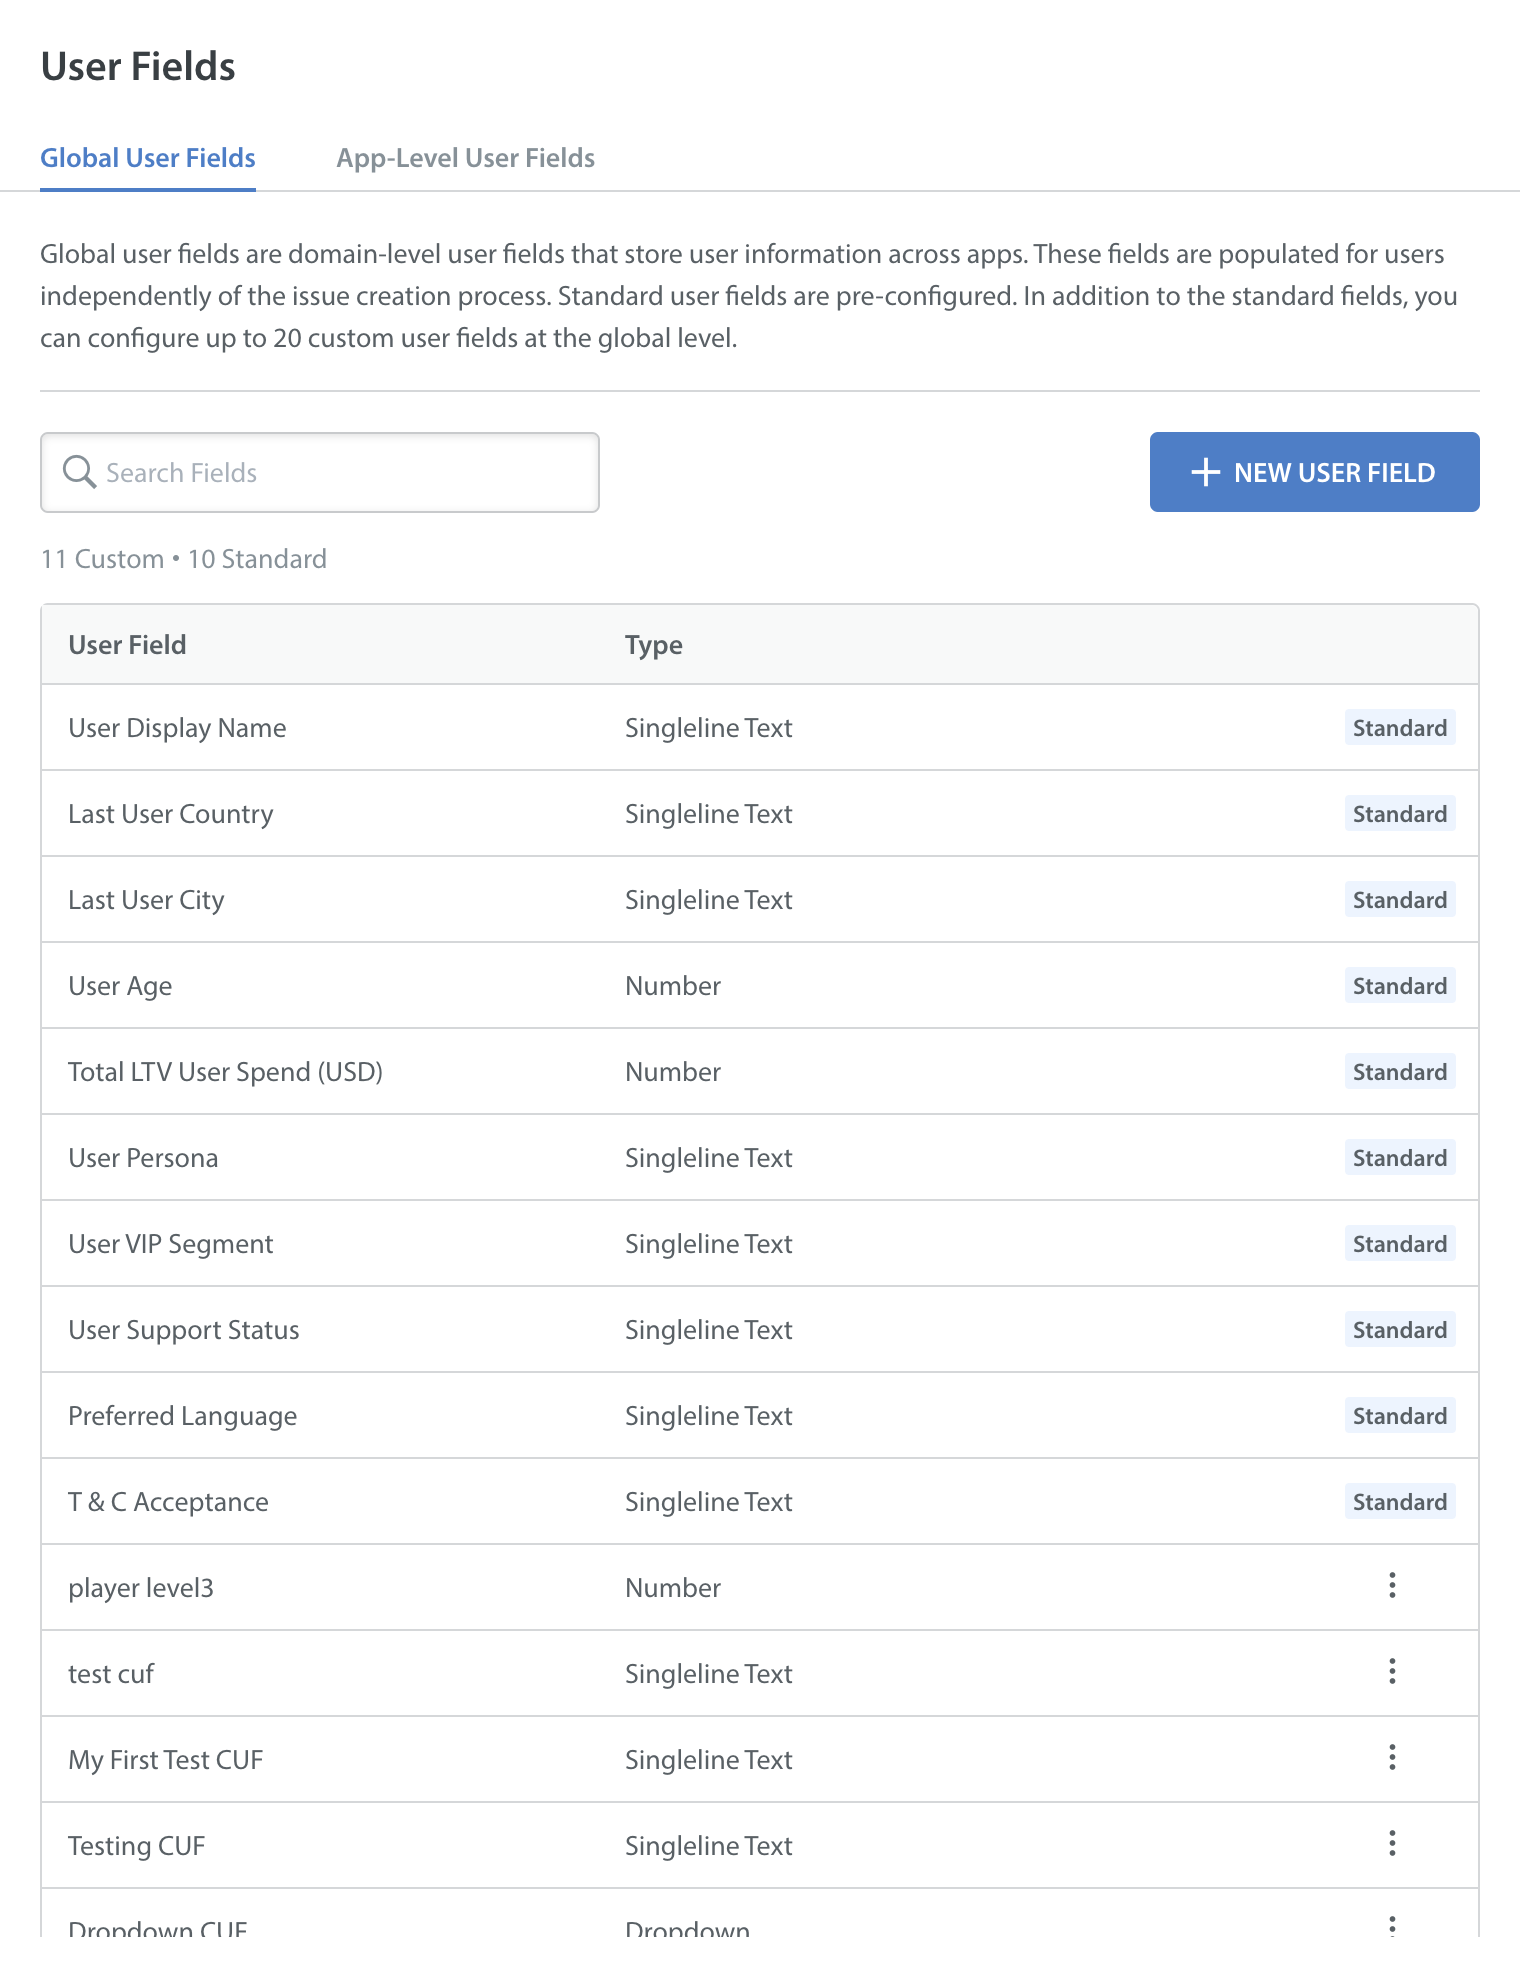
Task: Click the search magnifier icon
Action: (79, 472)
